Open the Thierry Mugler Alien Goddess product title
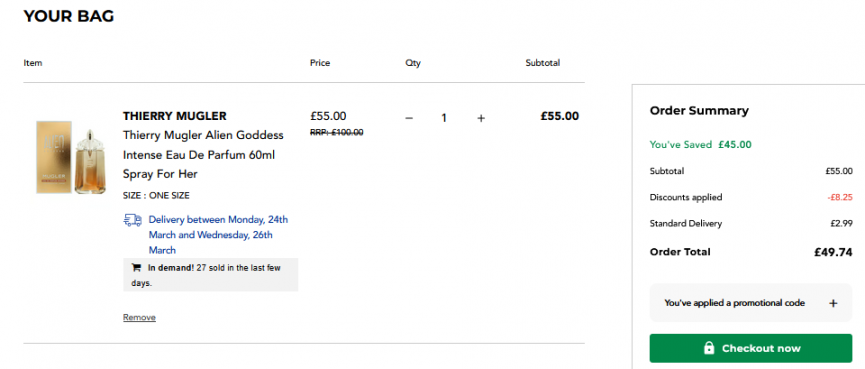The image size is (865, 369). tap(203, 154)
